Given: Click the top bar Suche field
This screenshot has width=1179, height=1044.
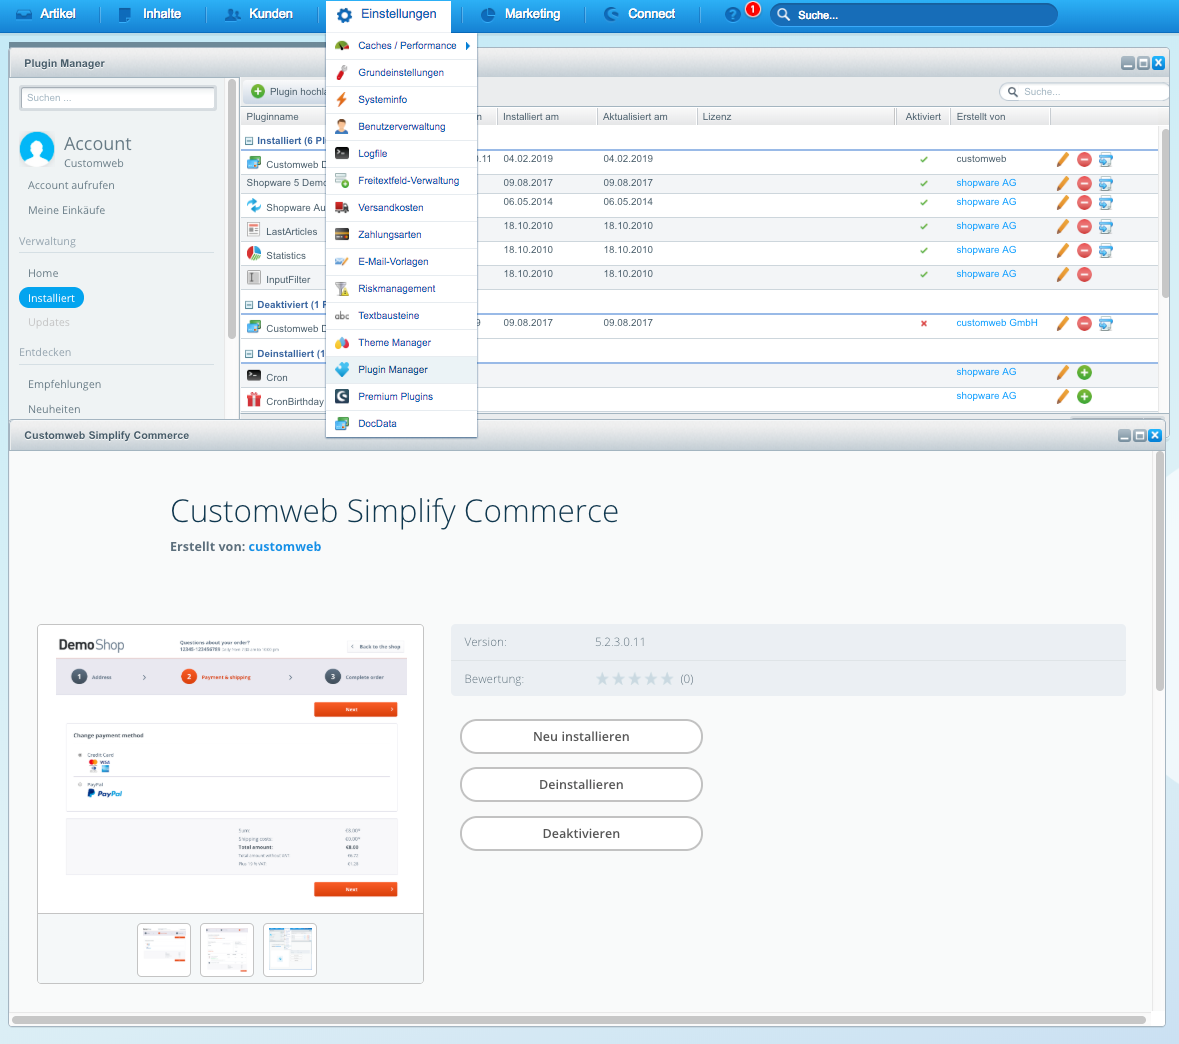Looking at the screenshot, I should (x=914, y=14).
